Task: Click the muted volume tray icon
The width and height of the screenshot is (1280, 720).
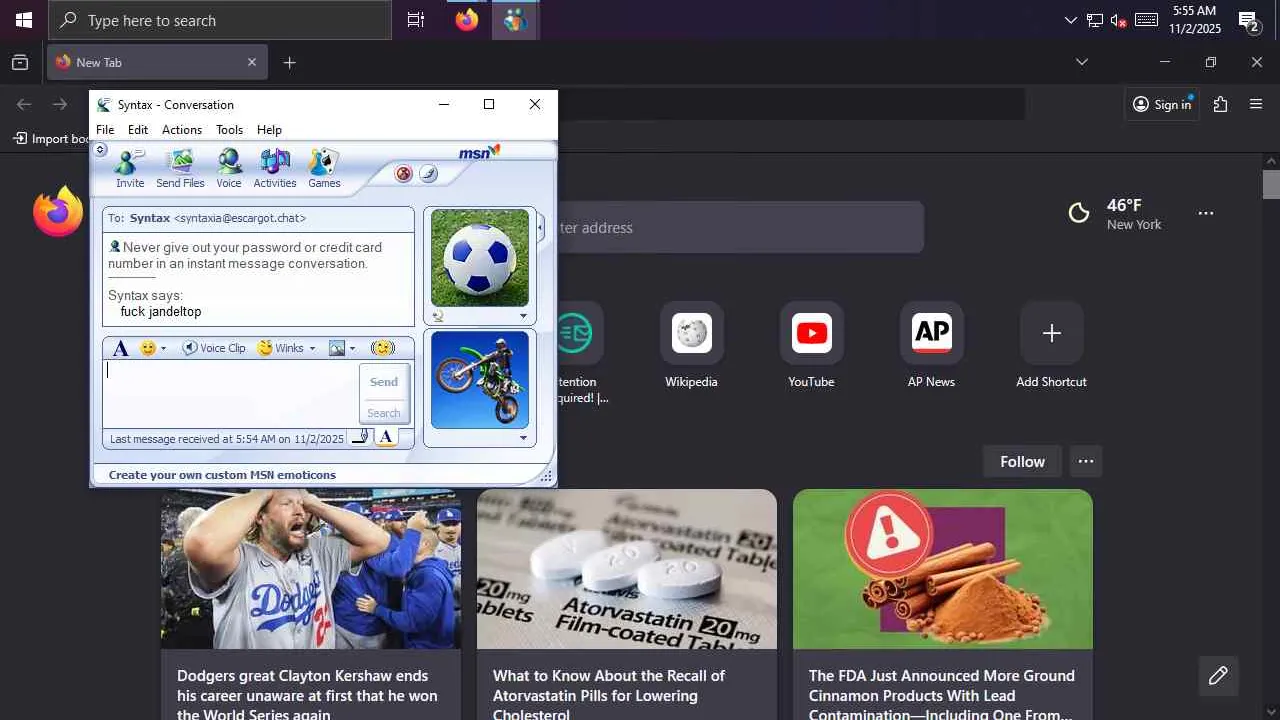Action: click(x=1119, y=20)
